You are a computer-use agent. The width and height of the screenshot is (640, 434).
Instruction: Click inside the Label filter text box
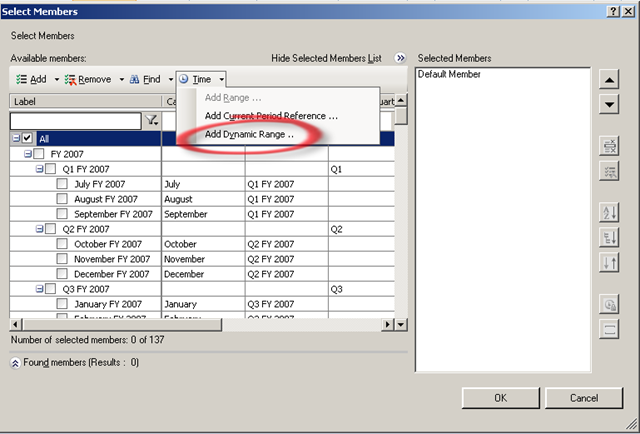(x=76, y=121)
